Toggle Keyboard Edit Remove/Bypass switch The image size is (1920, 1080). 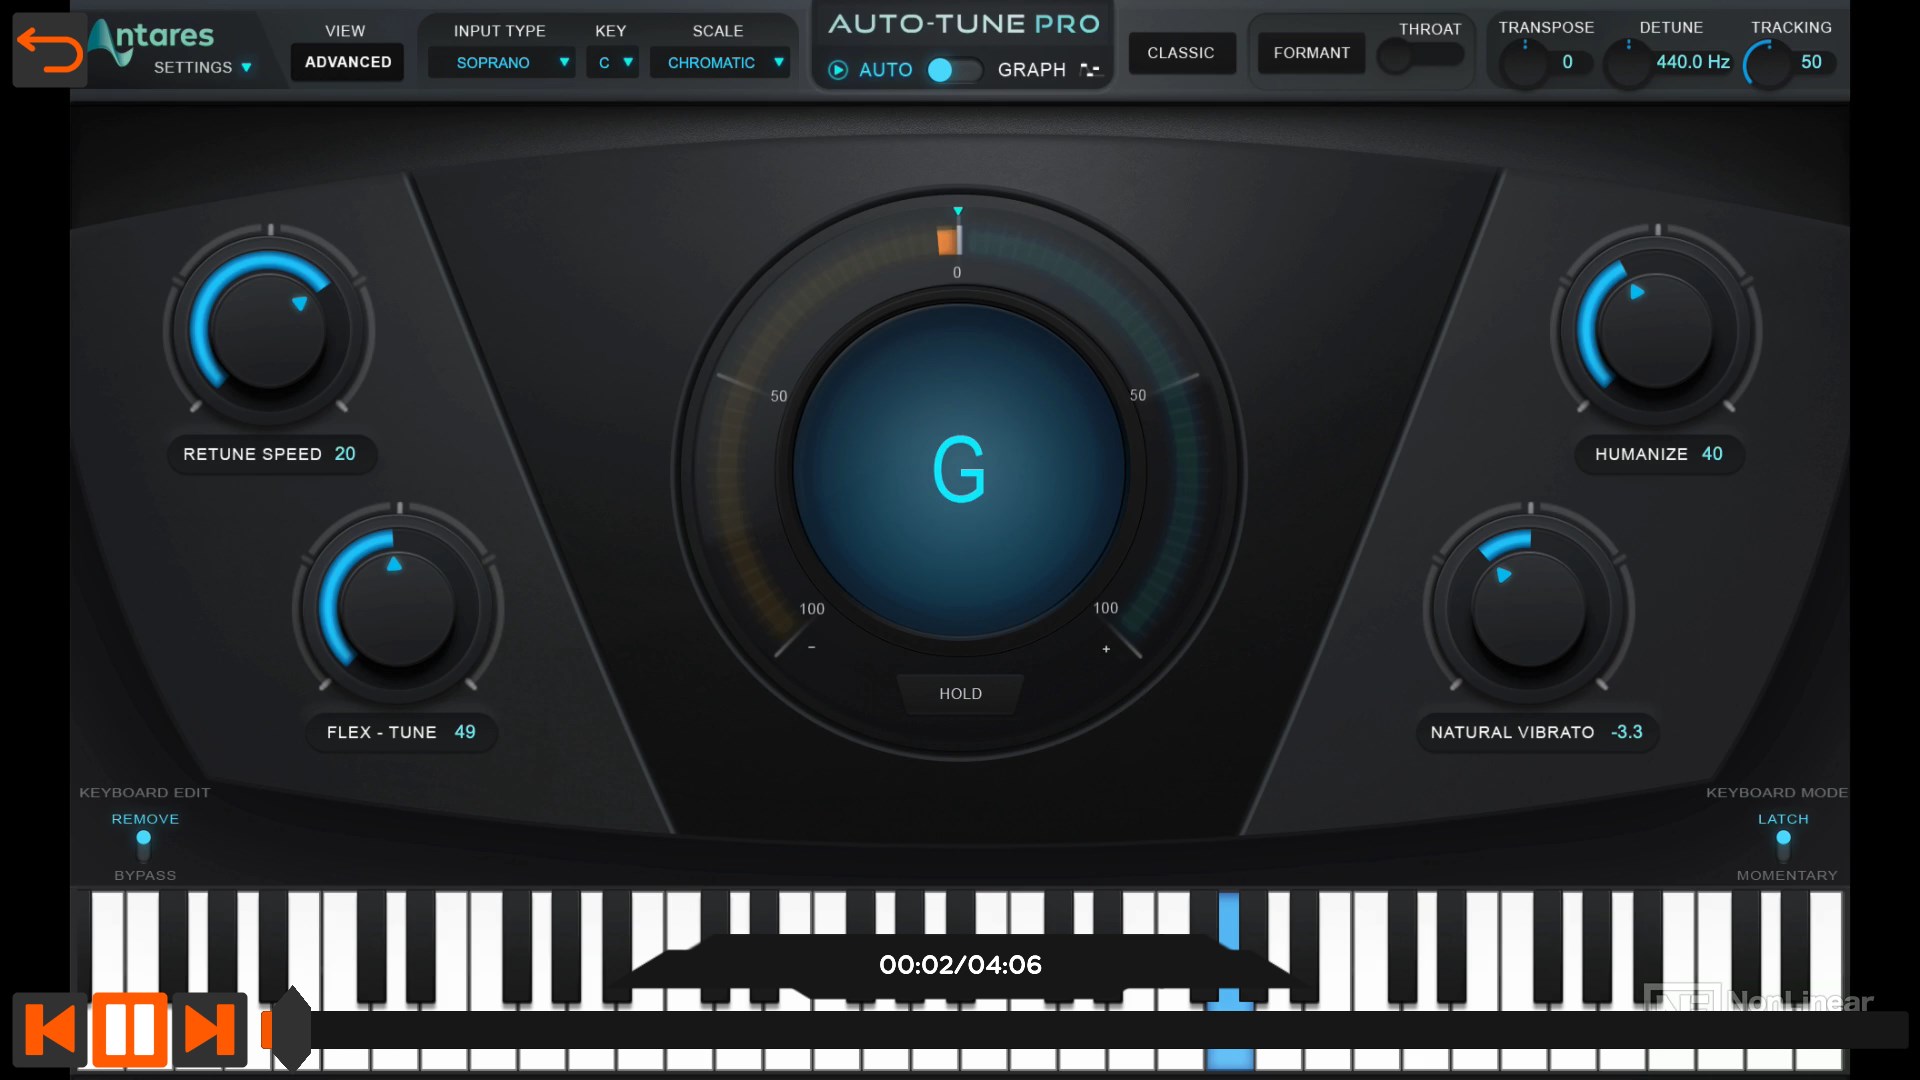pyautogui.click(x=144, y=846)
